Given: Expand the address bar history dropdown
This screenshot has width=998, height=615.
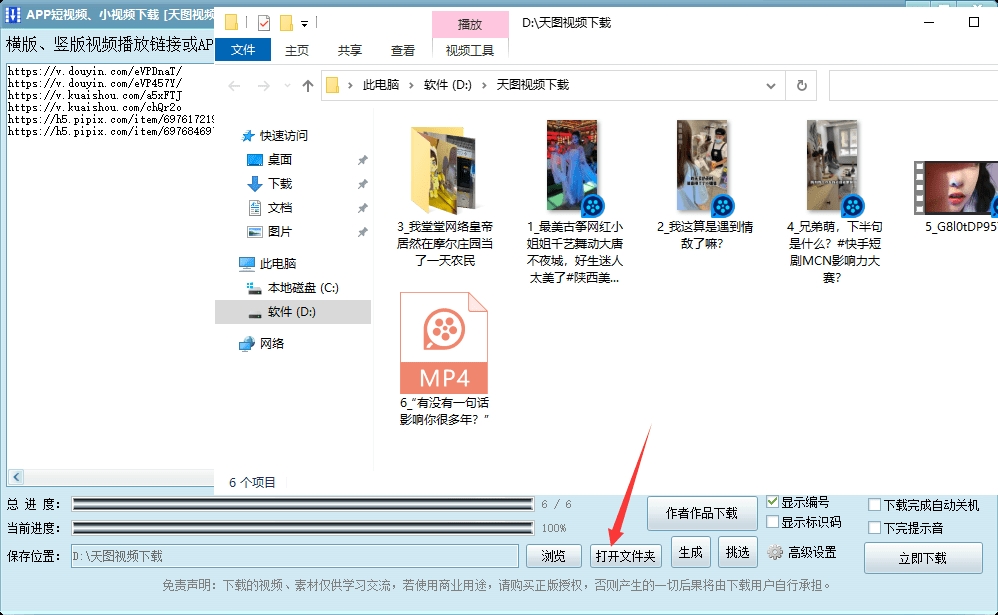Looking at the screenshot, I should click(x=771, y=85).
